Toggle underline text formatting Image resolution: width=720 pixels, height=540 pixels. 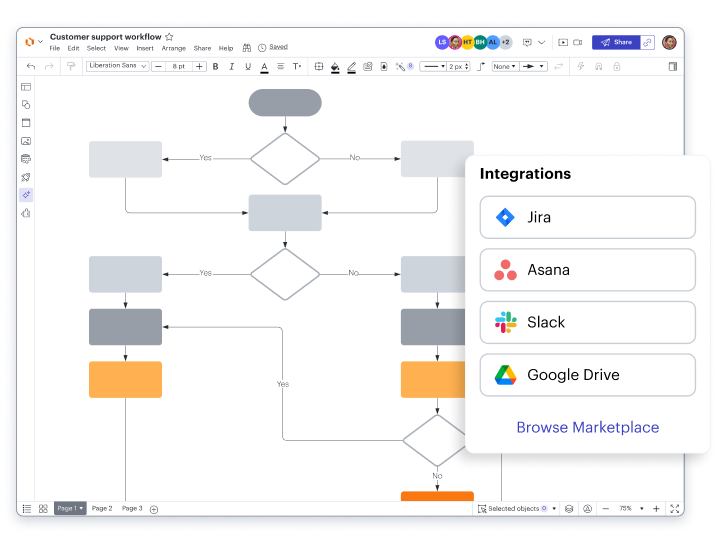(248, 67)
